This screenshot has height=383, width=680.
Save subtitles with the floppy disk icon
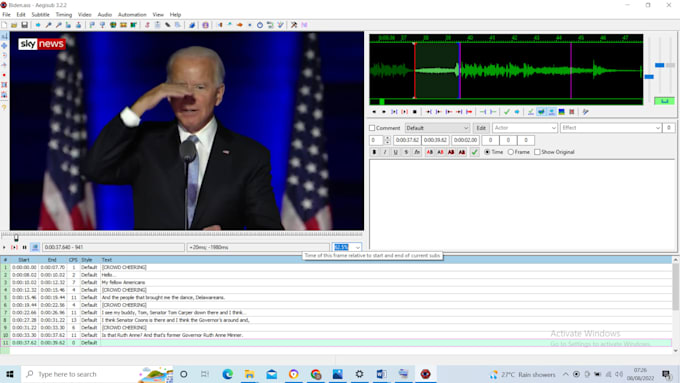24,25
